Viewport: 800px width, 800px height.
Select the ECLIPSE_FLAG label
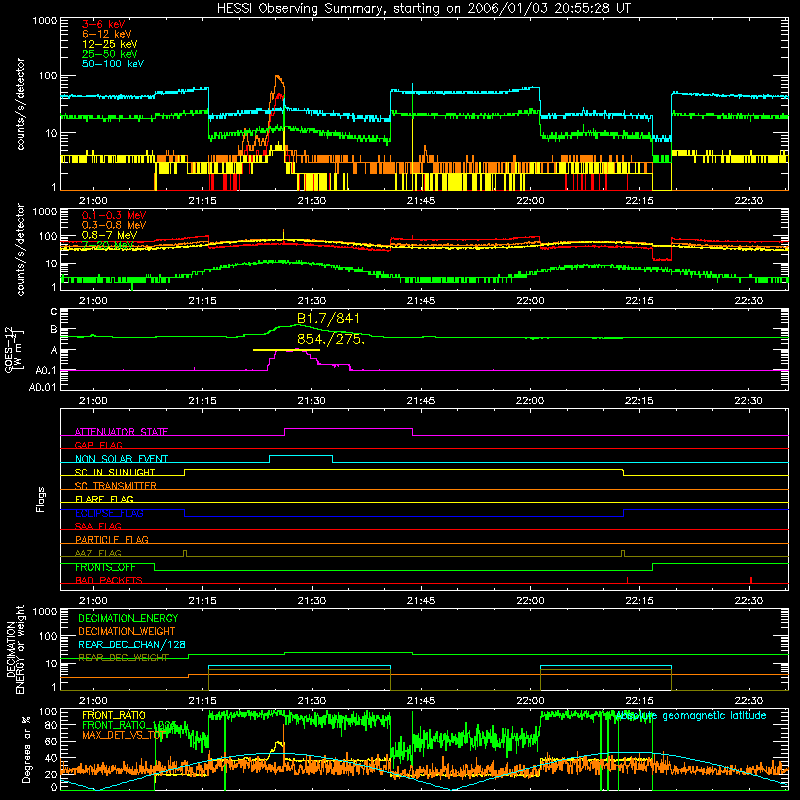click(109, 513)
